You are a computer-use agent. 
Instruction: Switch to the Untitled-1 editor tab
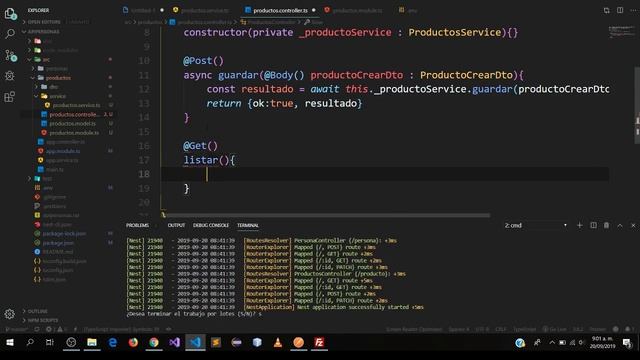pos(144,10)
